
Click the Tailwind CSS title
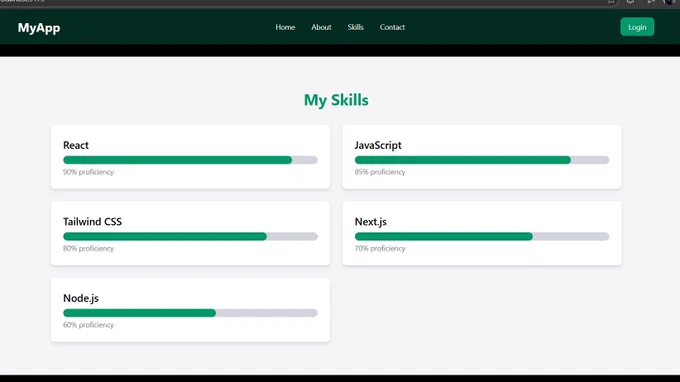pos(92,222)
